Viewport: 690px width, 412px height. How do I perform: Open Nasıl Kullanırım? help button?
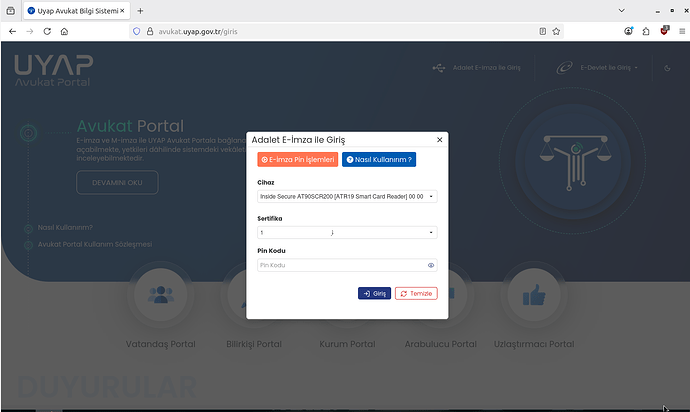click(x=379, y=159)
